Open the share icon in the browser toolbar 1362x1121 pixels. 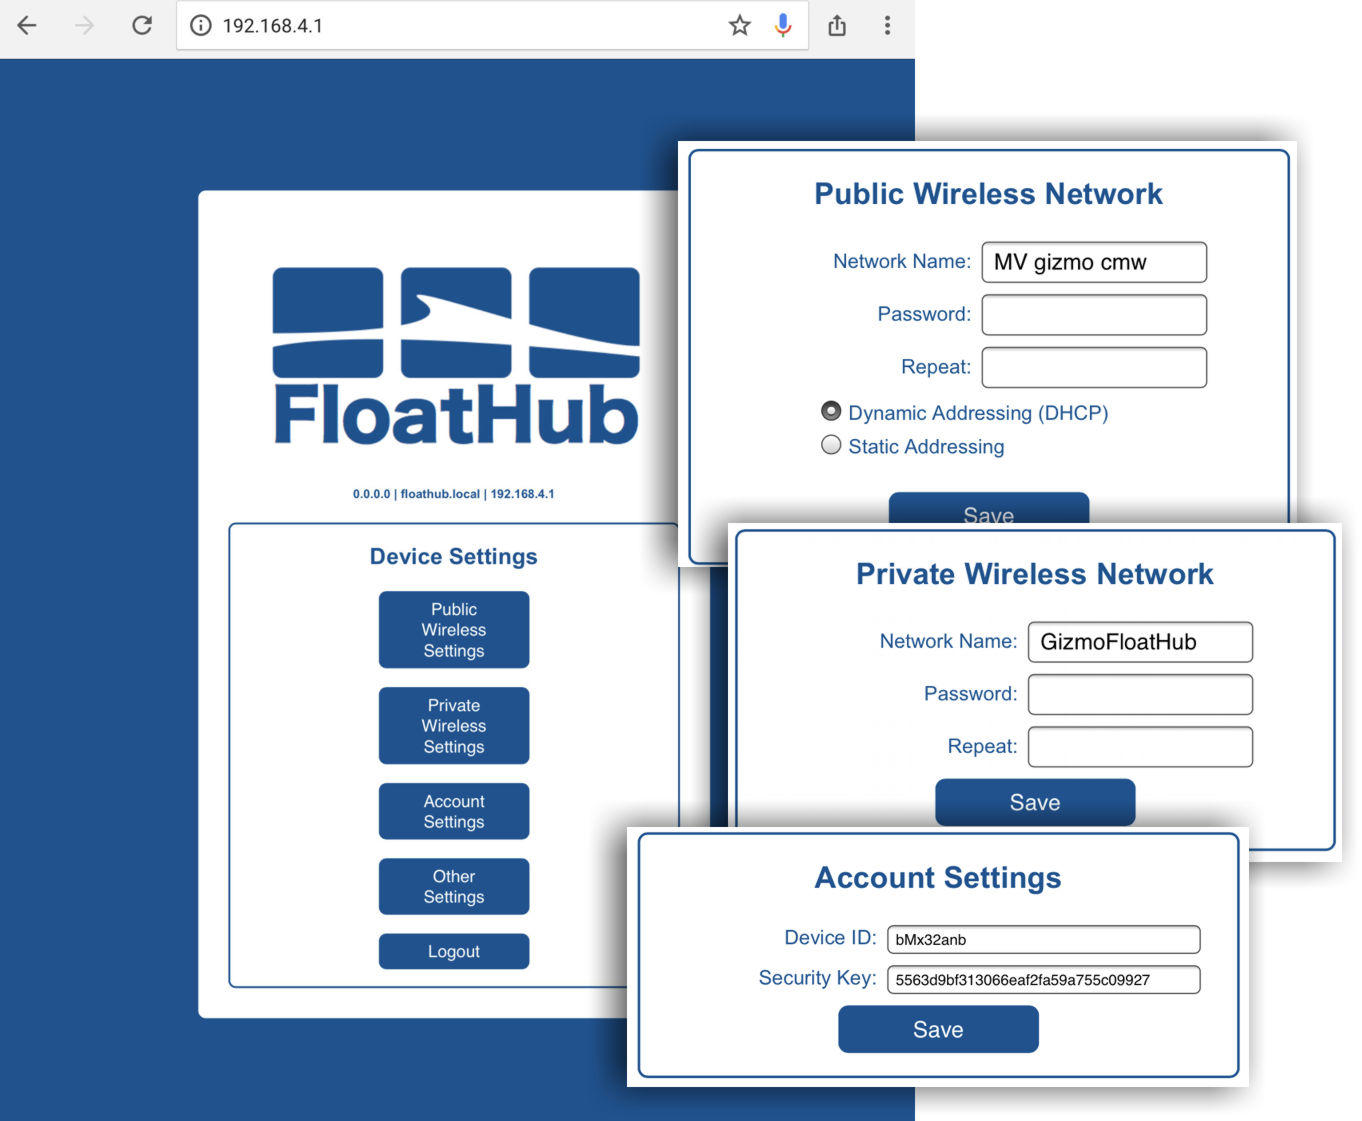tap(837, 25)
